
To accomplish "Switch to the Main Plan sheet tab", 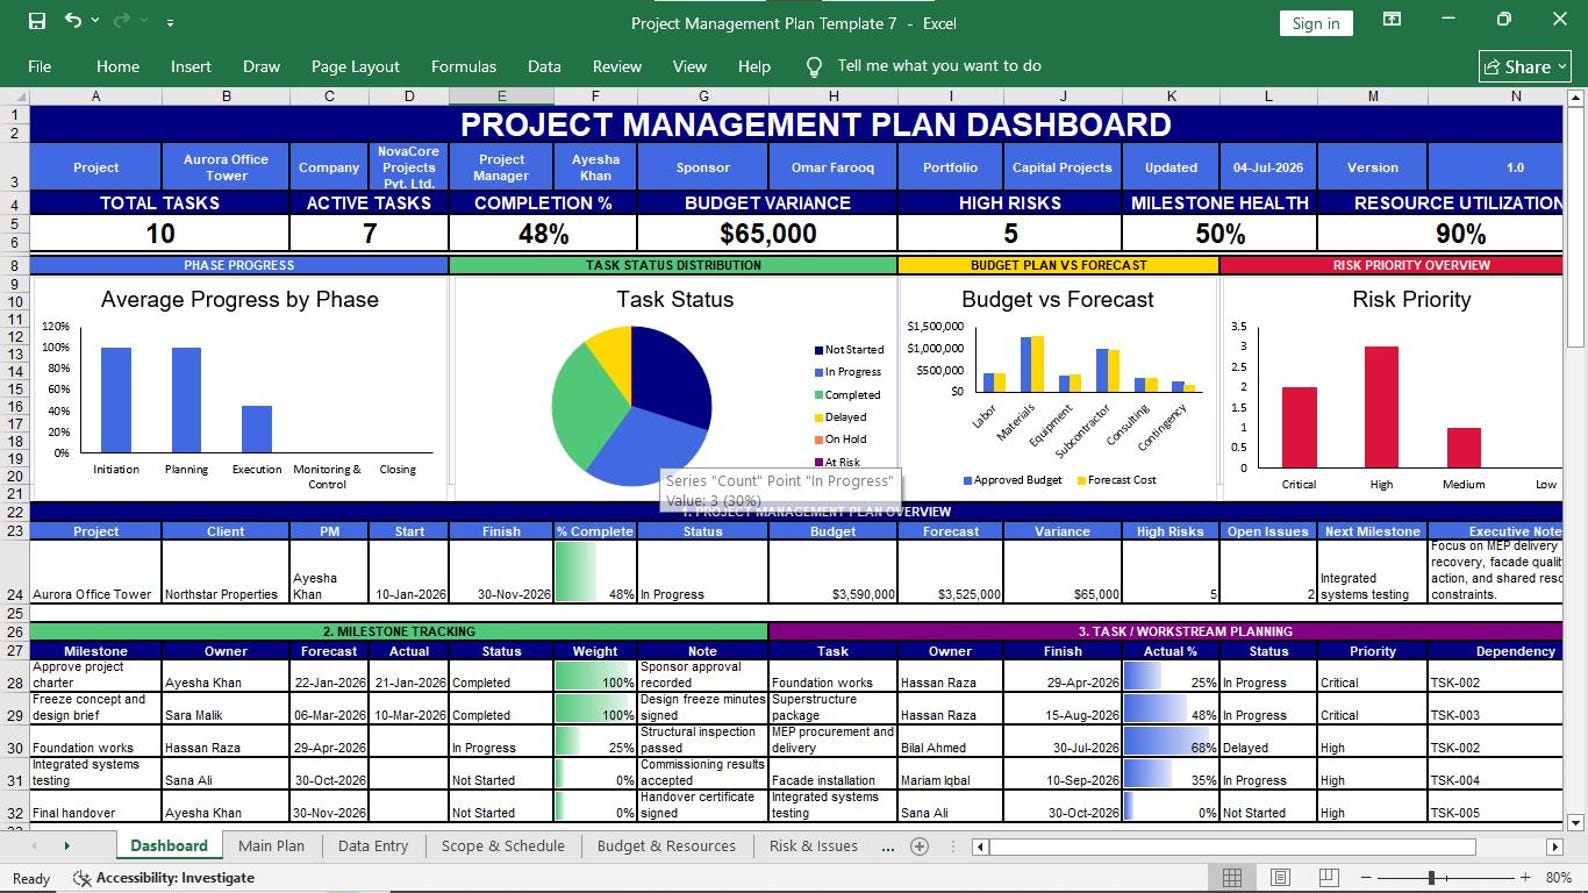I will pyautogui.click(x=271, y=846).
